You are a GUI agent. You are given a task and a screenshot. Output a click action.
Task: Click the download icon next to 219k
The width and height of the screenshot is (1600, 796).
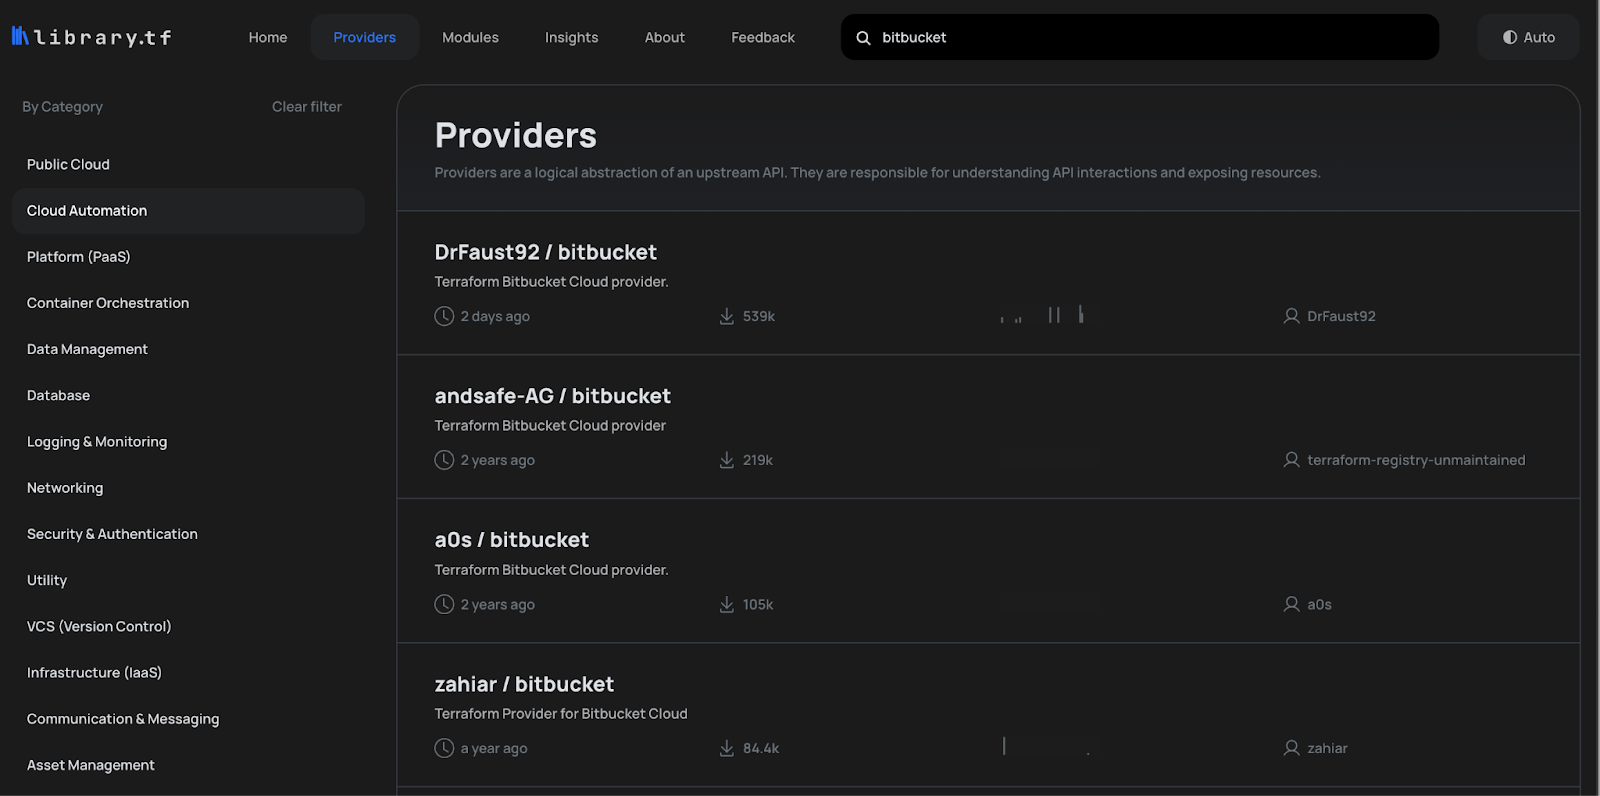point(727,460)
